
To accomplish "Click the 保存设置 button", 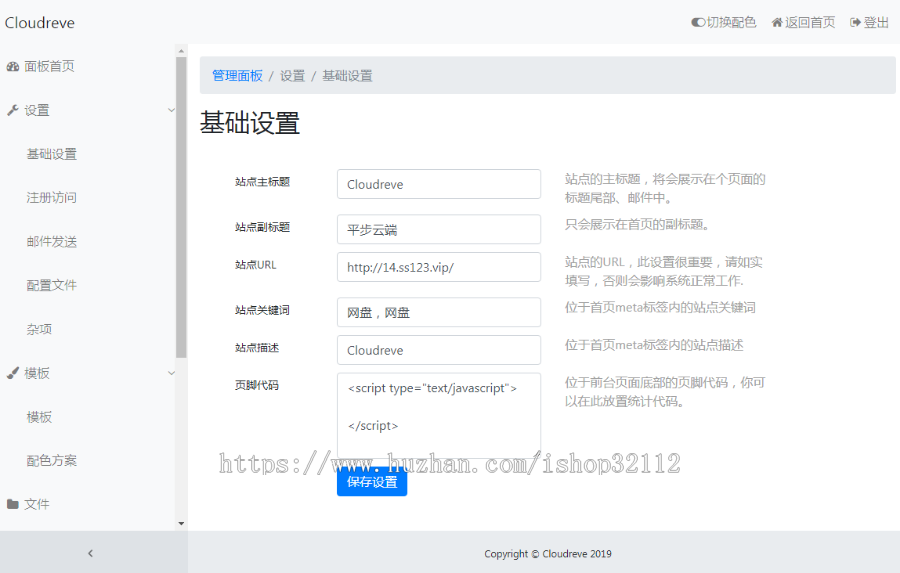I will click(x=372, y=482).
